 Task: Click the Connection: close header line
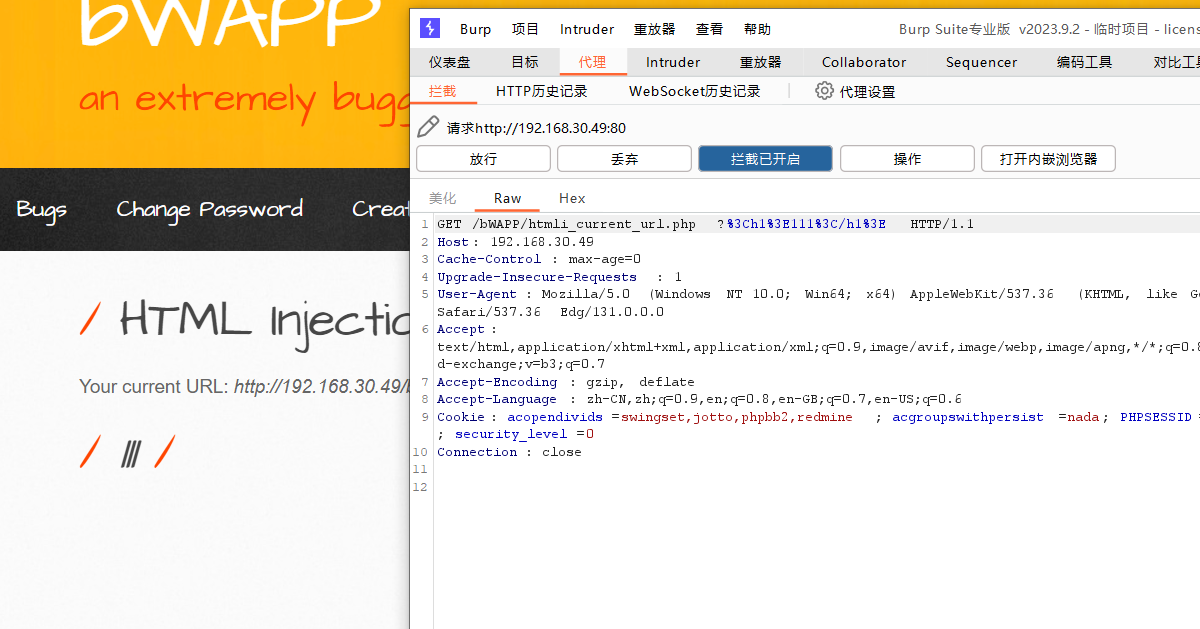pos(509,452)
